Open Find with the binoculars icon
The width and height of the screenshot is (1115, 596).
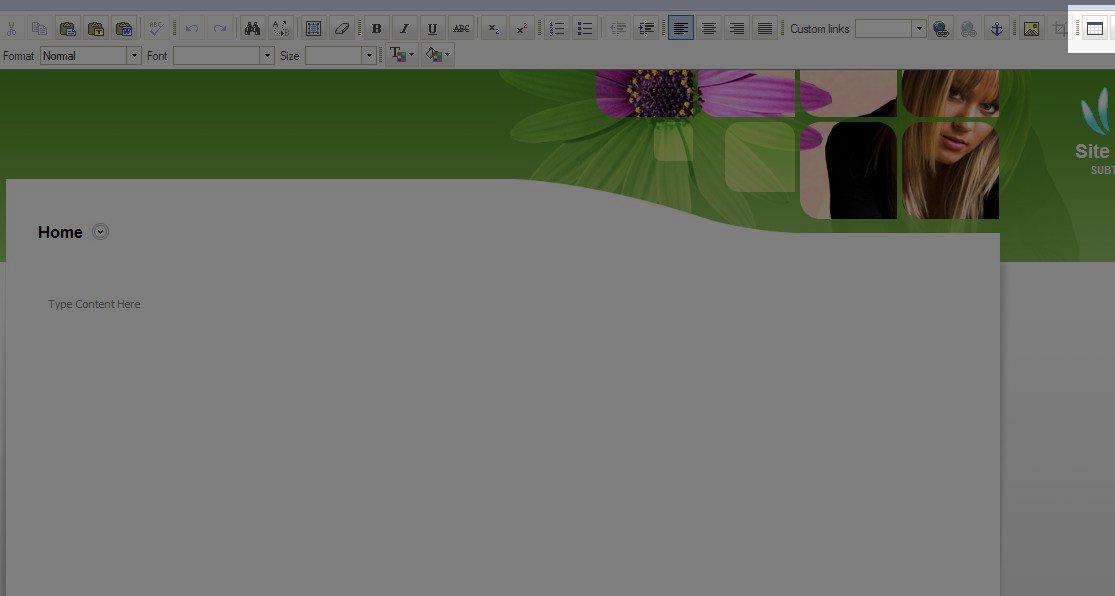pyautogui.click(x=252, y=29)
